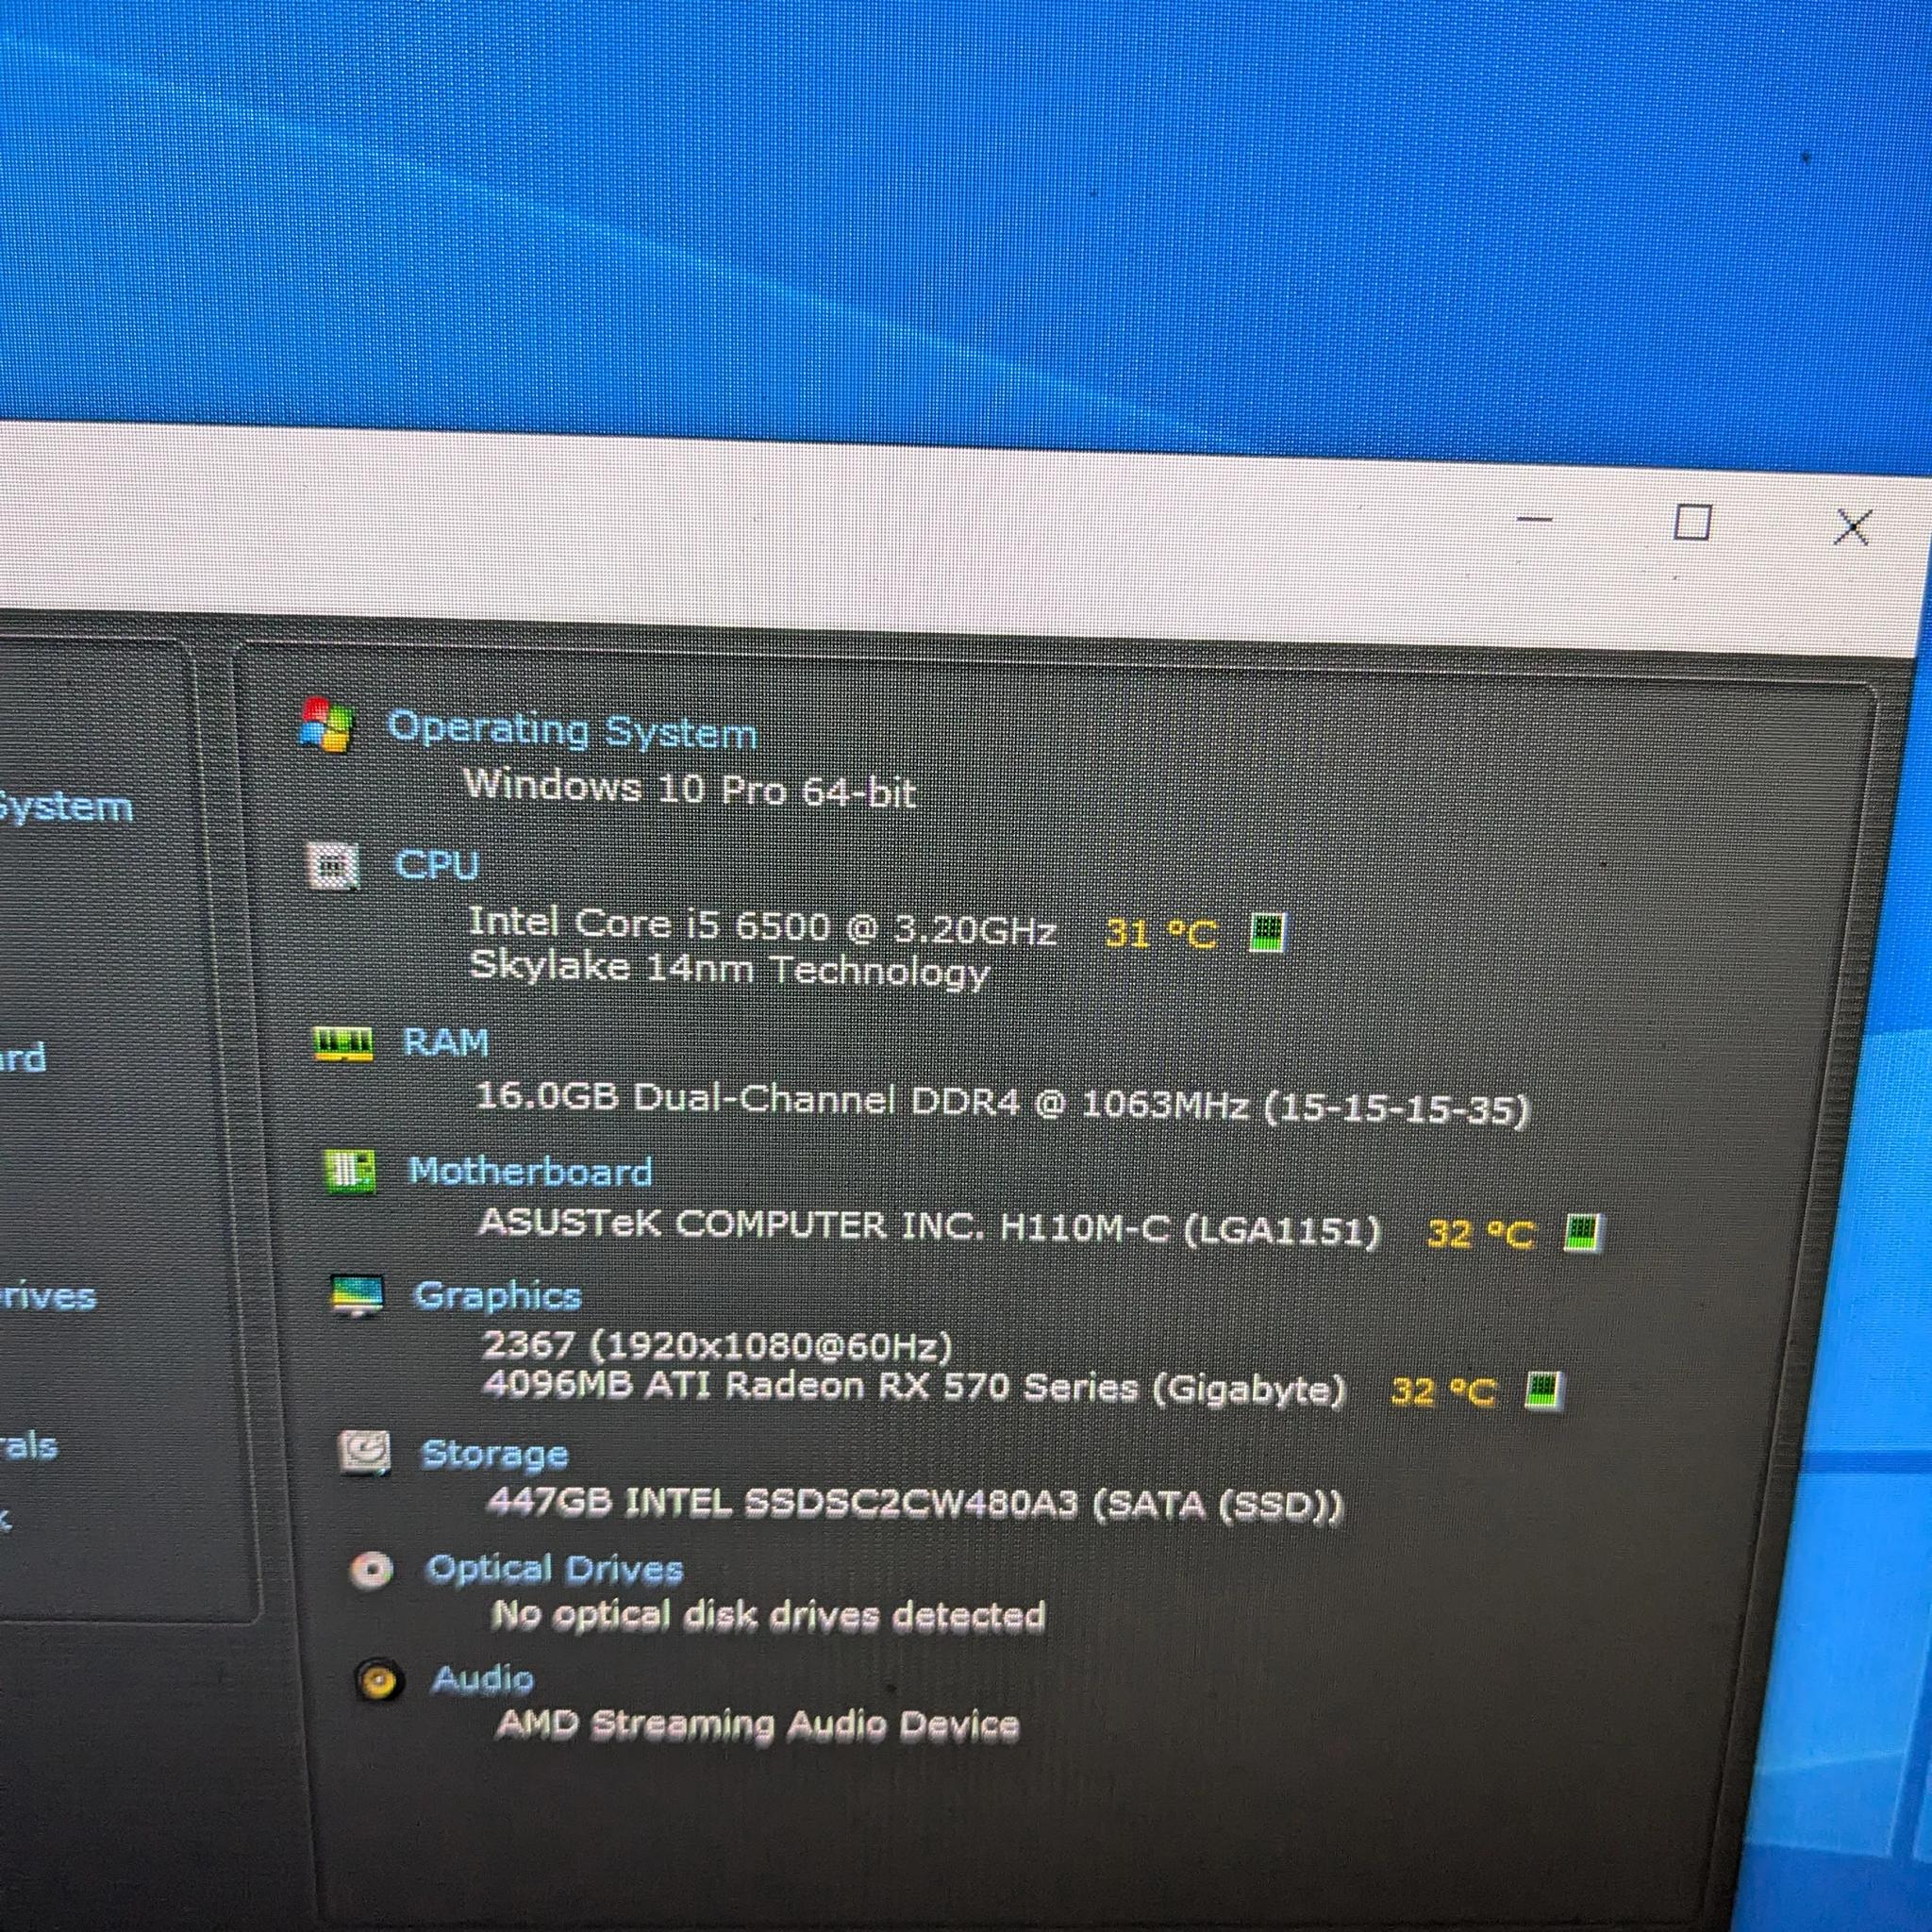1932x1932 pixels.
Task: Select the Peripherals sidebar item
Action: point(28,1445)
